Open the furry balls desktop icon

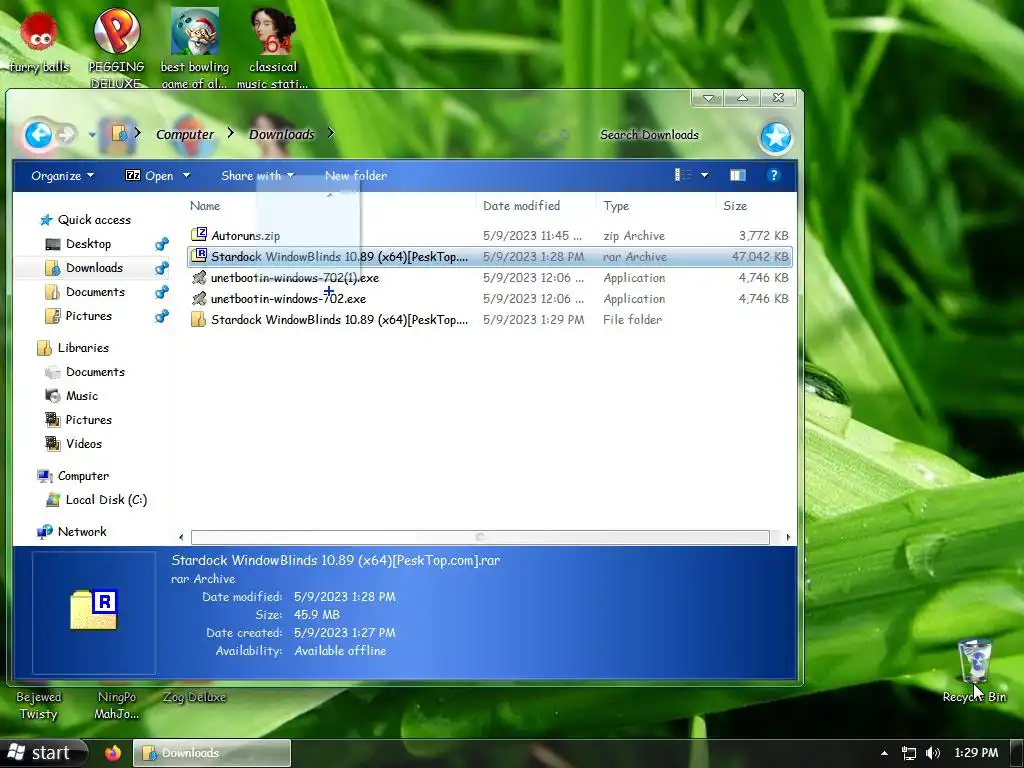click(39, 40)
